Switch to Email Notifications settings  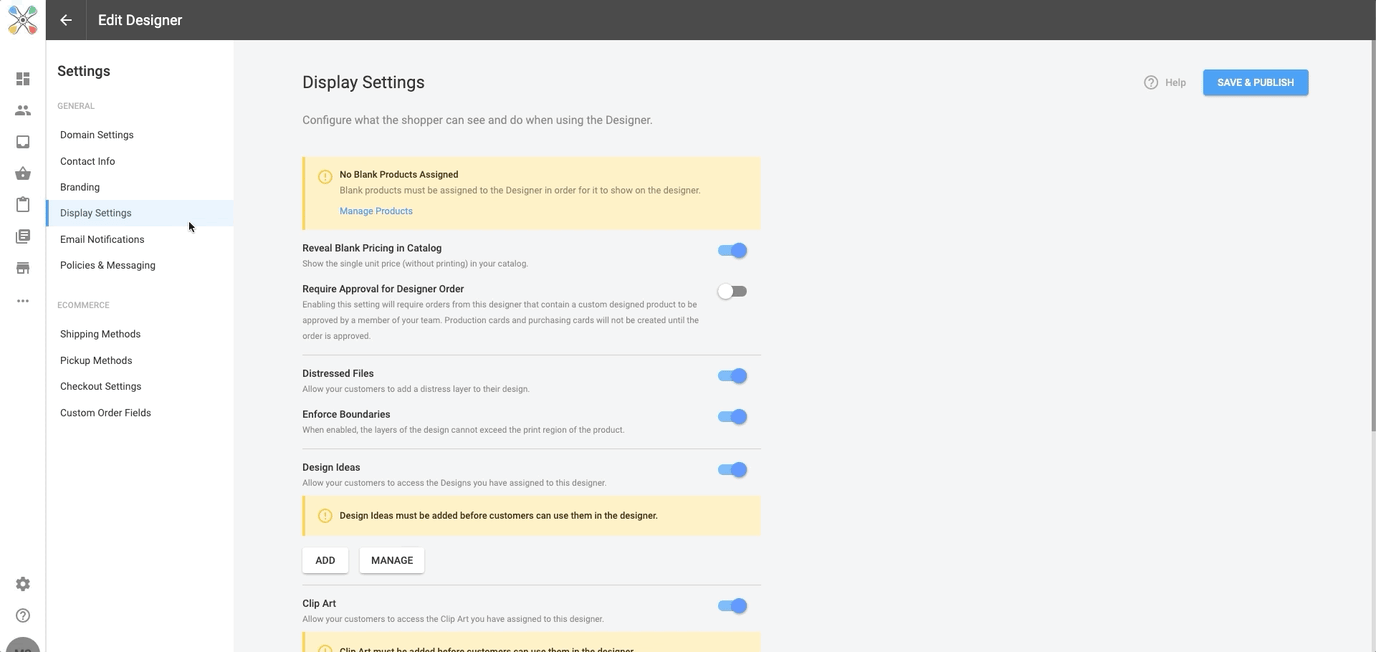[101, 239]
